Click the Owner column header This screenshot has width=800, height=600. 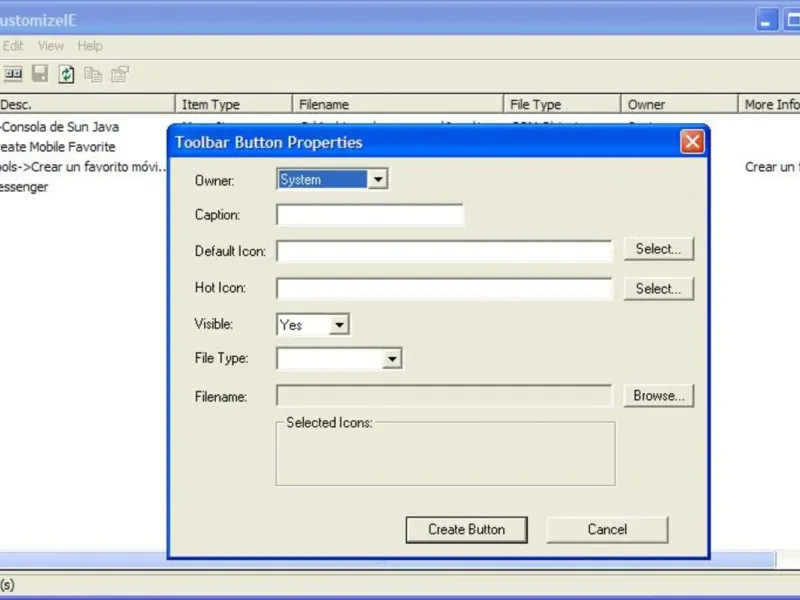click(x=680, y=104)
